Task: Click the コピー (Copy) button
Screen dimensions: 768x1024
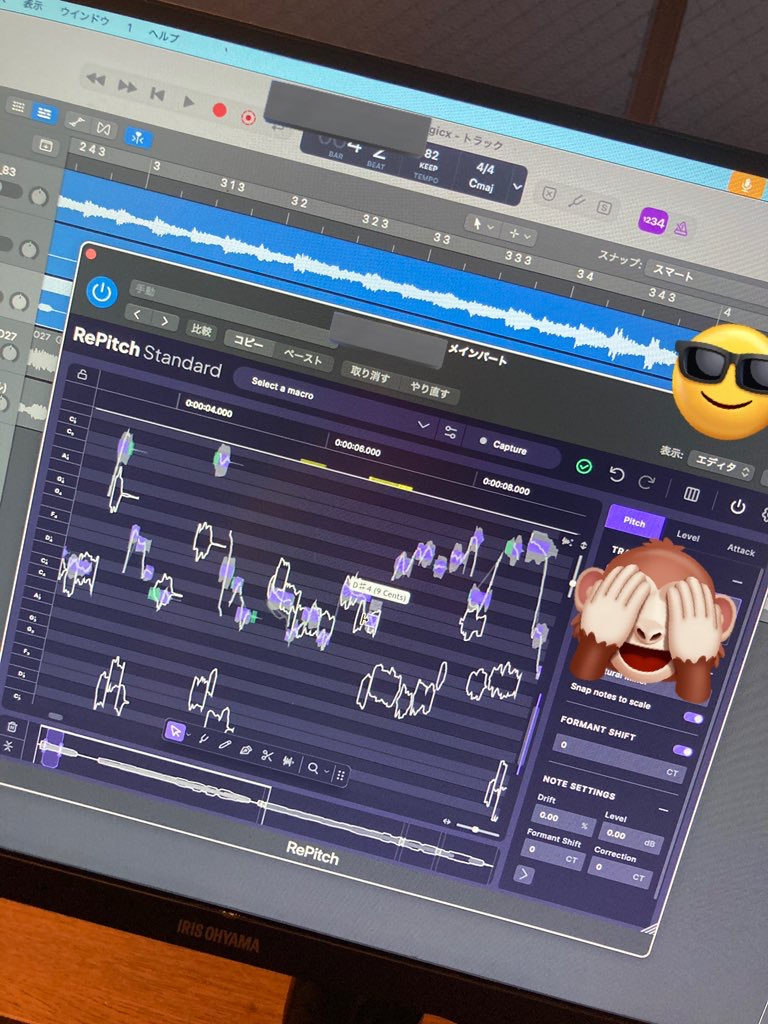Action: pos(248,342)
